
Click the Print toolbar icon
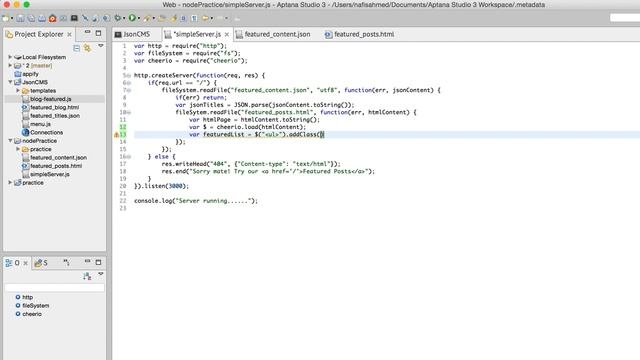point(42,18)
